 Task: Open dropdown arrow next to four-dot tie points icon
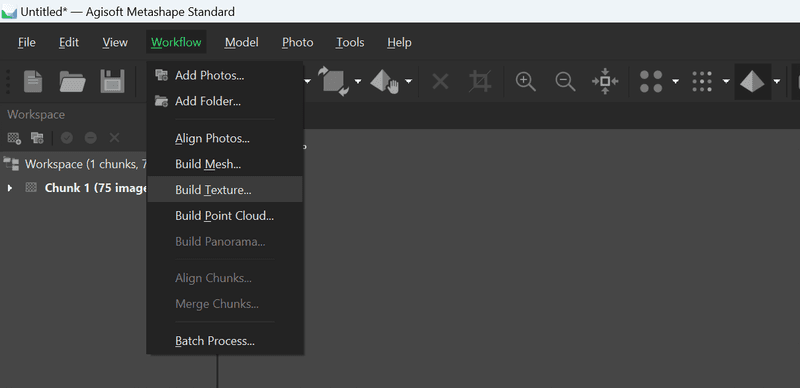point(676,81)
